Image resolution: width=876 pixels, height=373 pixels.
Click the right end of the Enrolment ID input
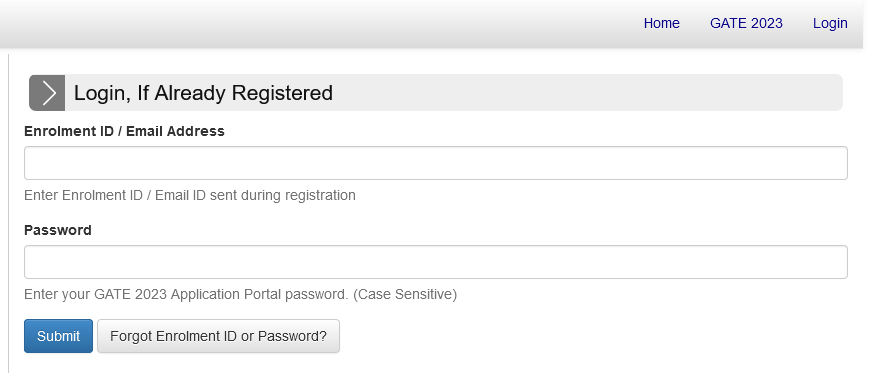tap(827, 163)
